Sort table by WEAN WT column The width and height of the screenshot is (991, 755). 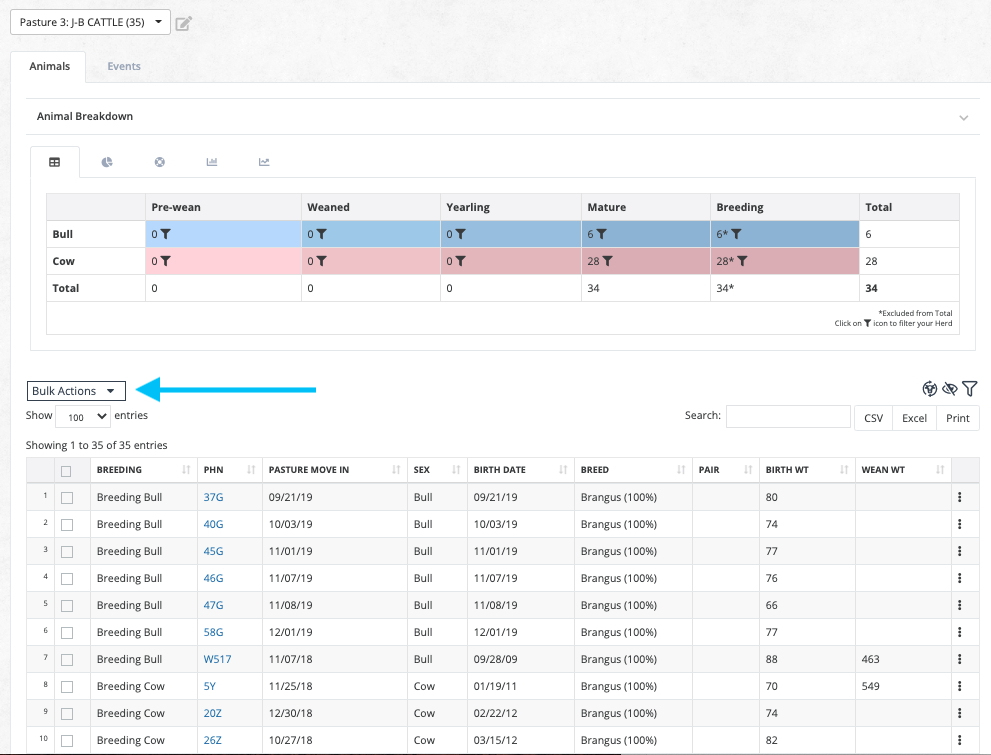pos(903,470)
